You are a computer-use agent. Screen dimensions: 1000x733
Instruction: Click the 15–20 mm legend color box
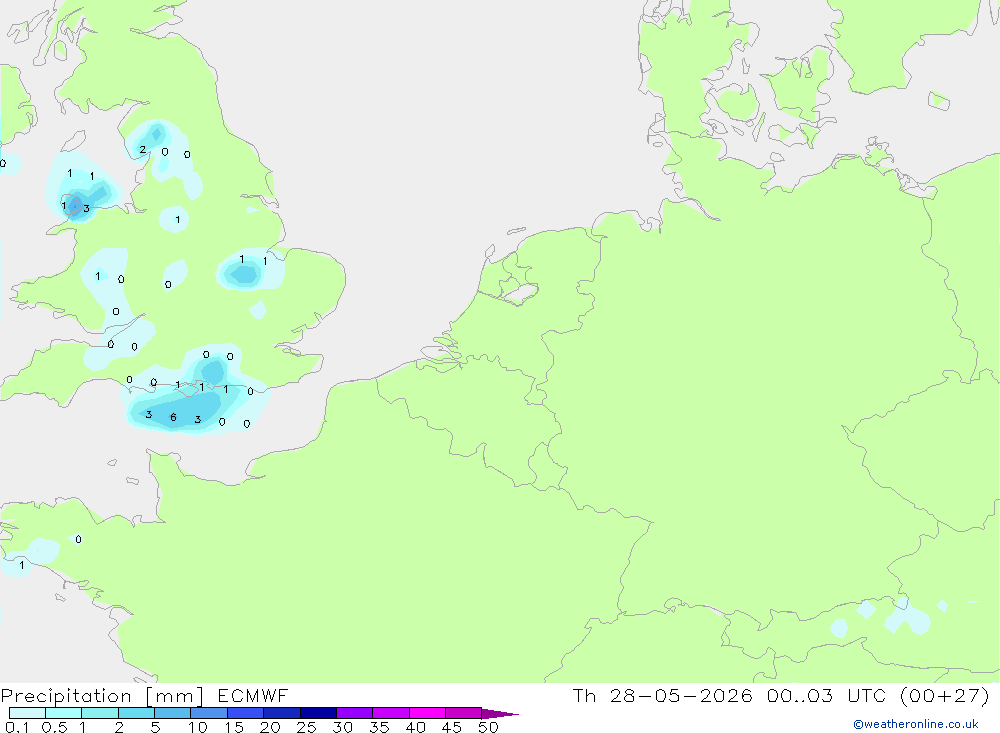(246, 713)
